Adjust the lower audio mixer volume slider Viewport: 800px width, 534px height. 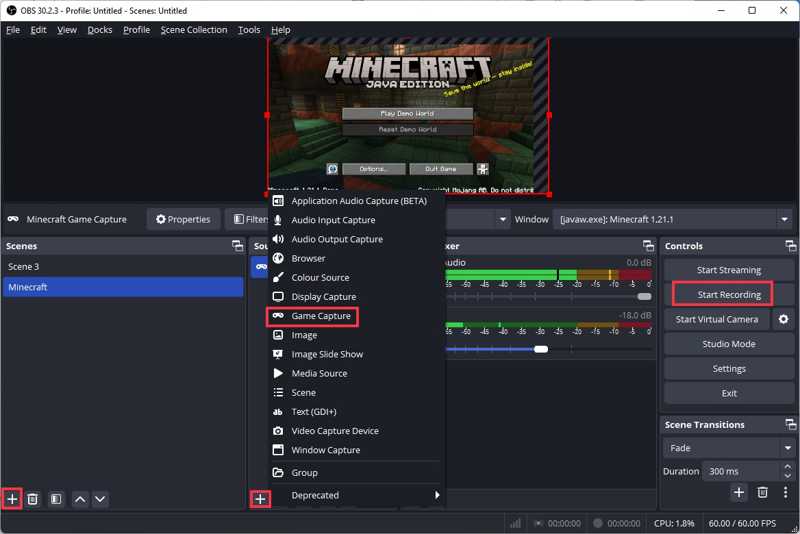click(x=541, y=349)
